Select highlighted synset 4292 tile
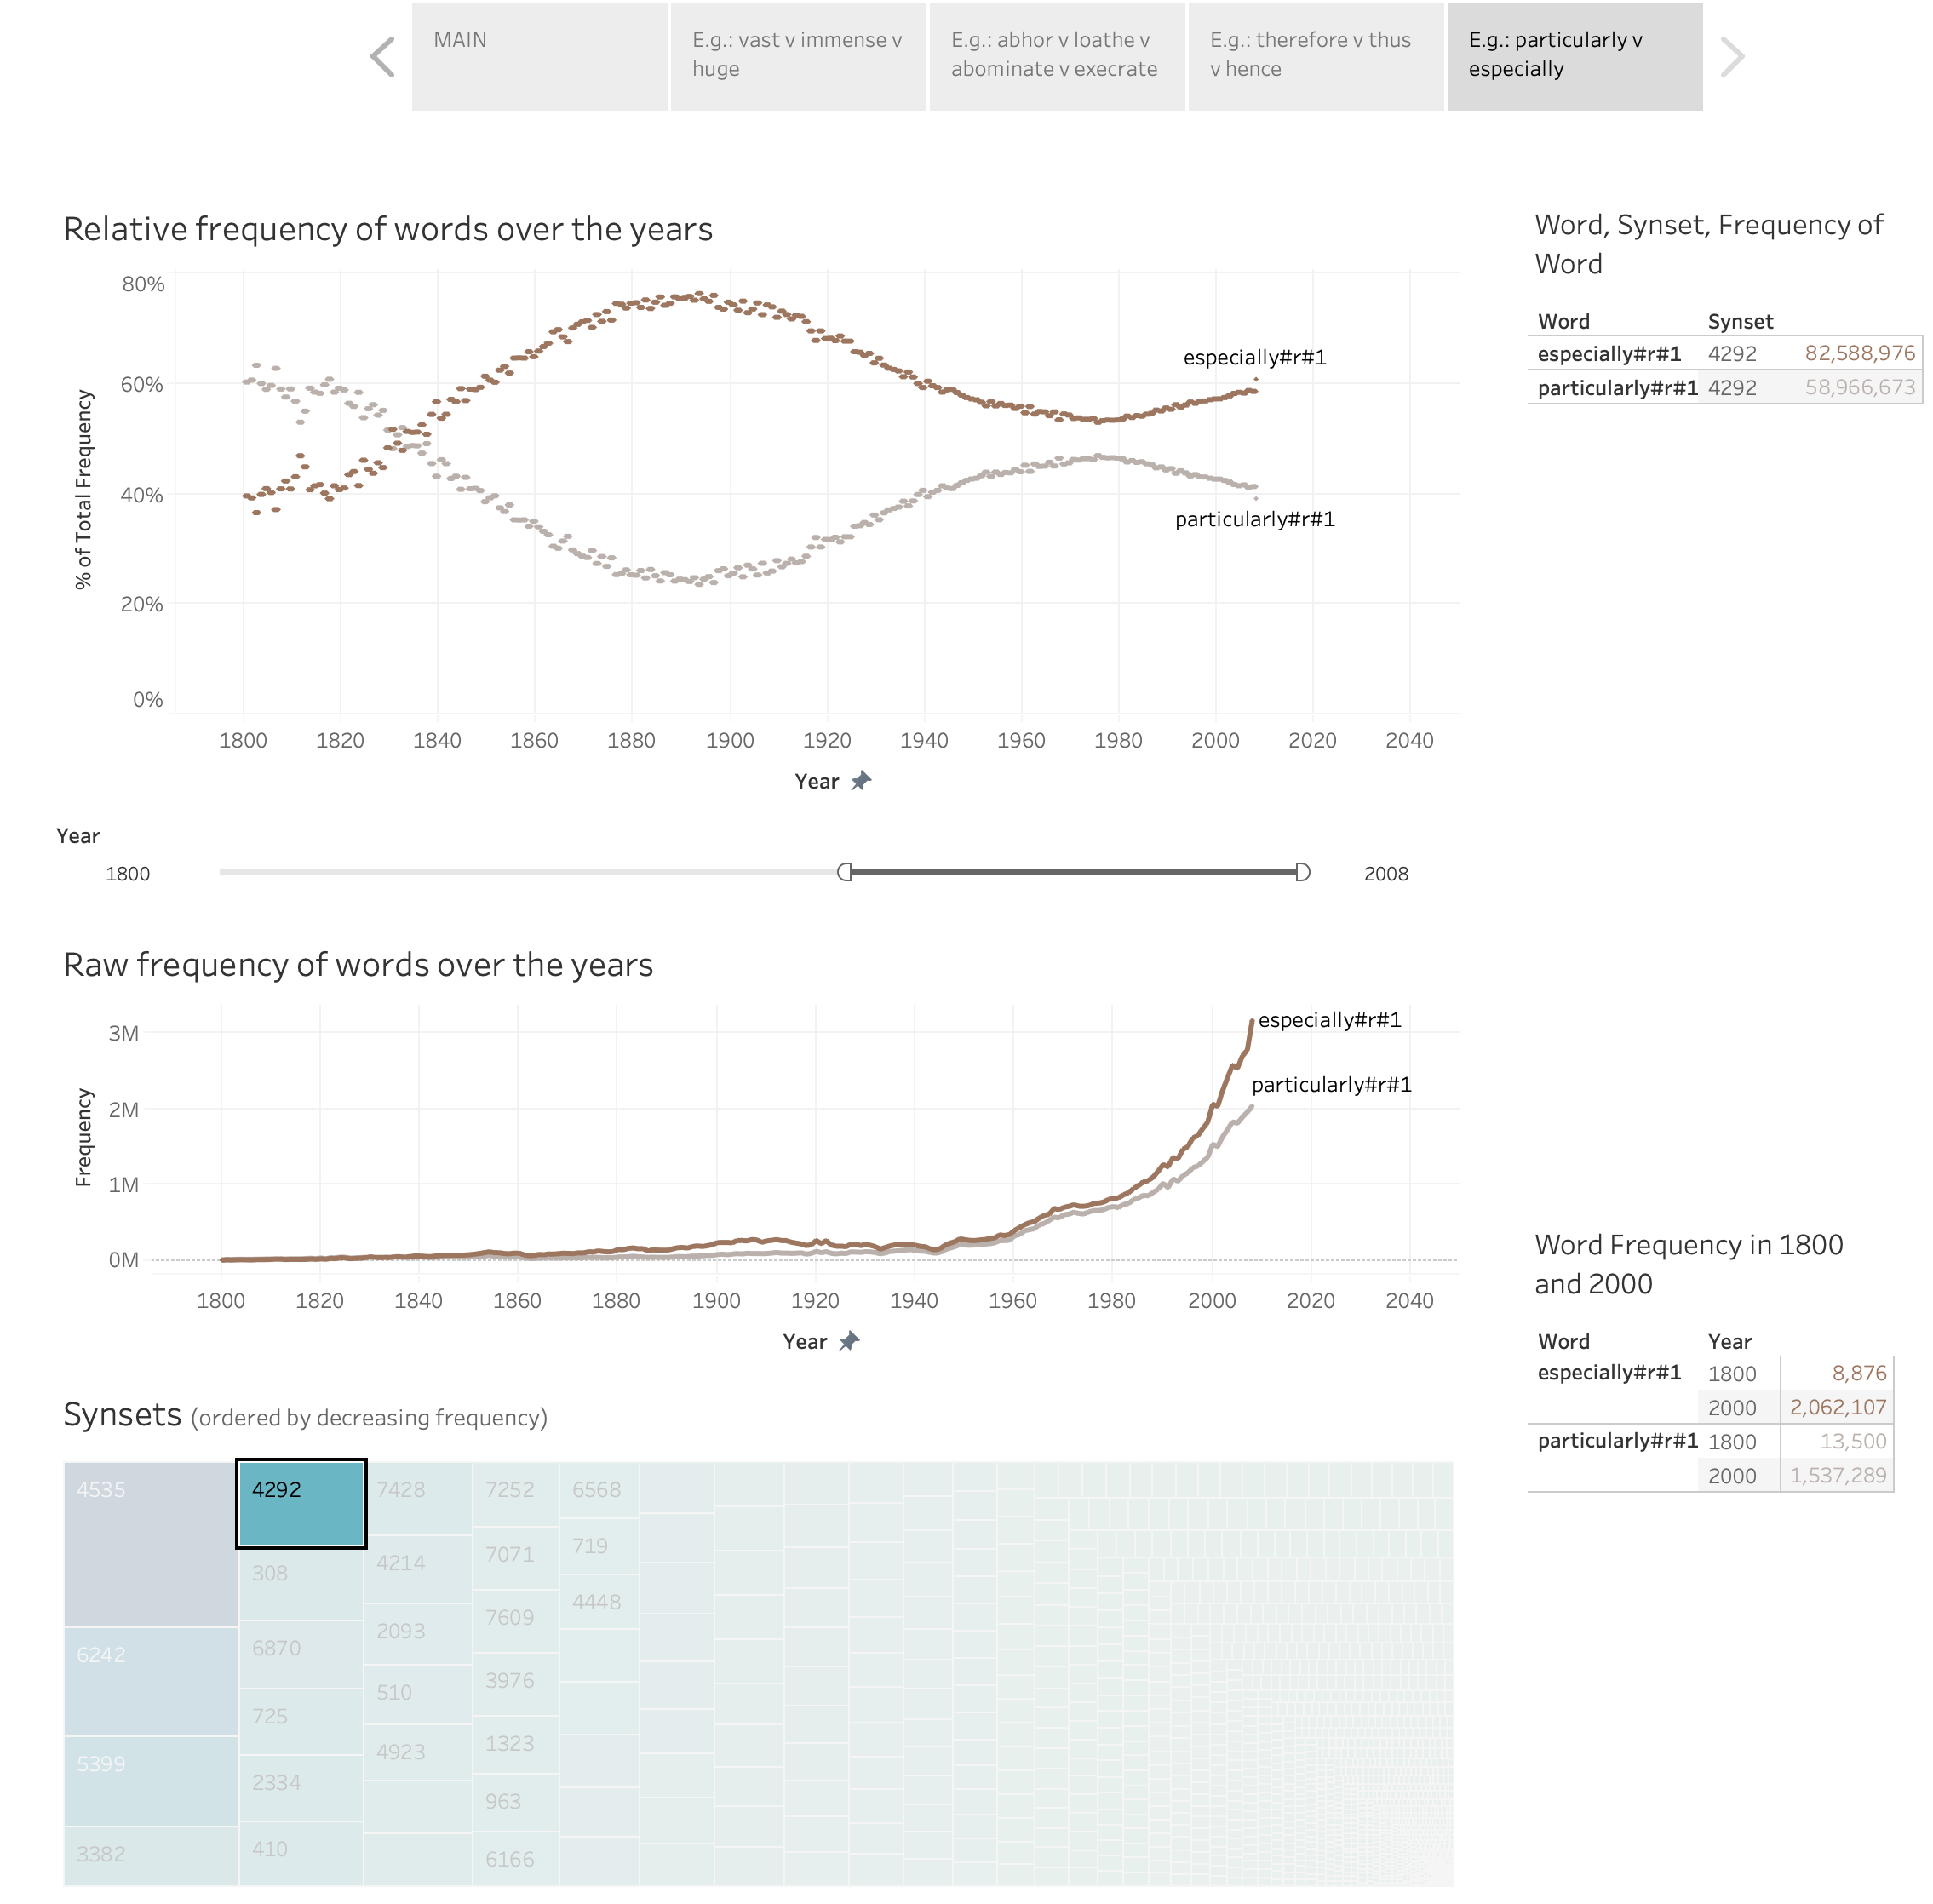The width and height of the screenshot is (1933, 1904). tap(301, 1503)
